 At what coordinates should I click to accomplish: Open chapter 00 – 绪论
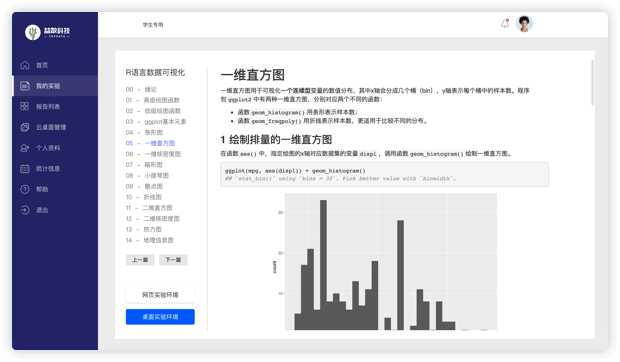(x=141, y=89)
